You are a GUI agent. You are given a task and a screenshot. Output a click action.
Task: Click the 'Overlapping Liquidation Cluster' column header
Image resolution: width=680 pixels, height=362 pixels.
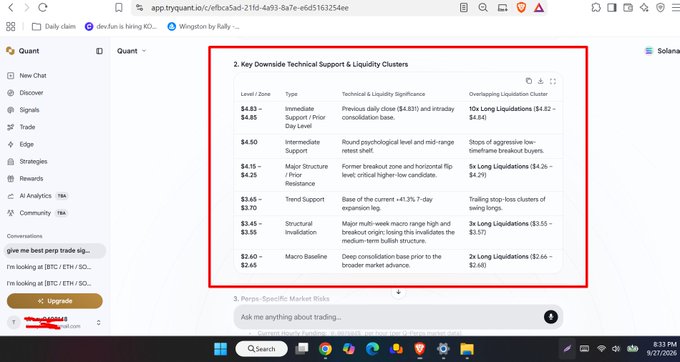(x=508, y=94)
